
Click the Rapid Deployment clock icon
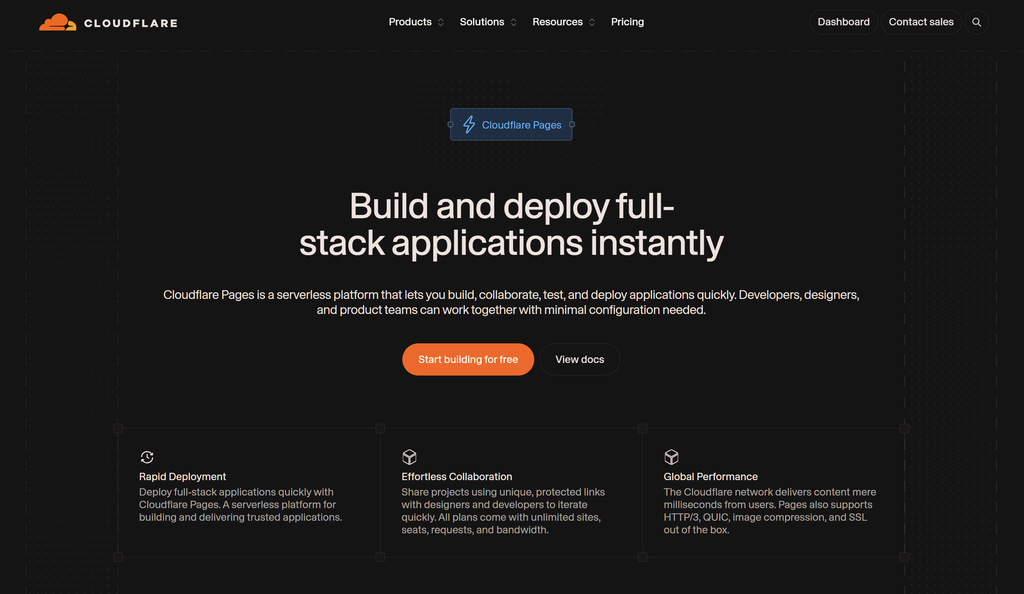tap(147, 457)
